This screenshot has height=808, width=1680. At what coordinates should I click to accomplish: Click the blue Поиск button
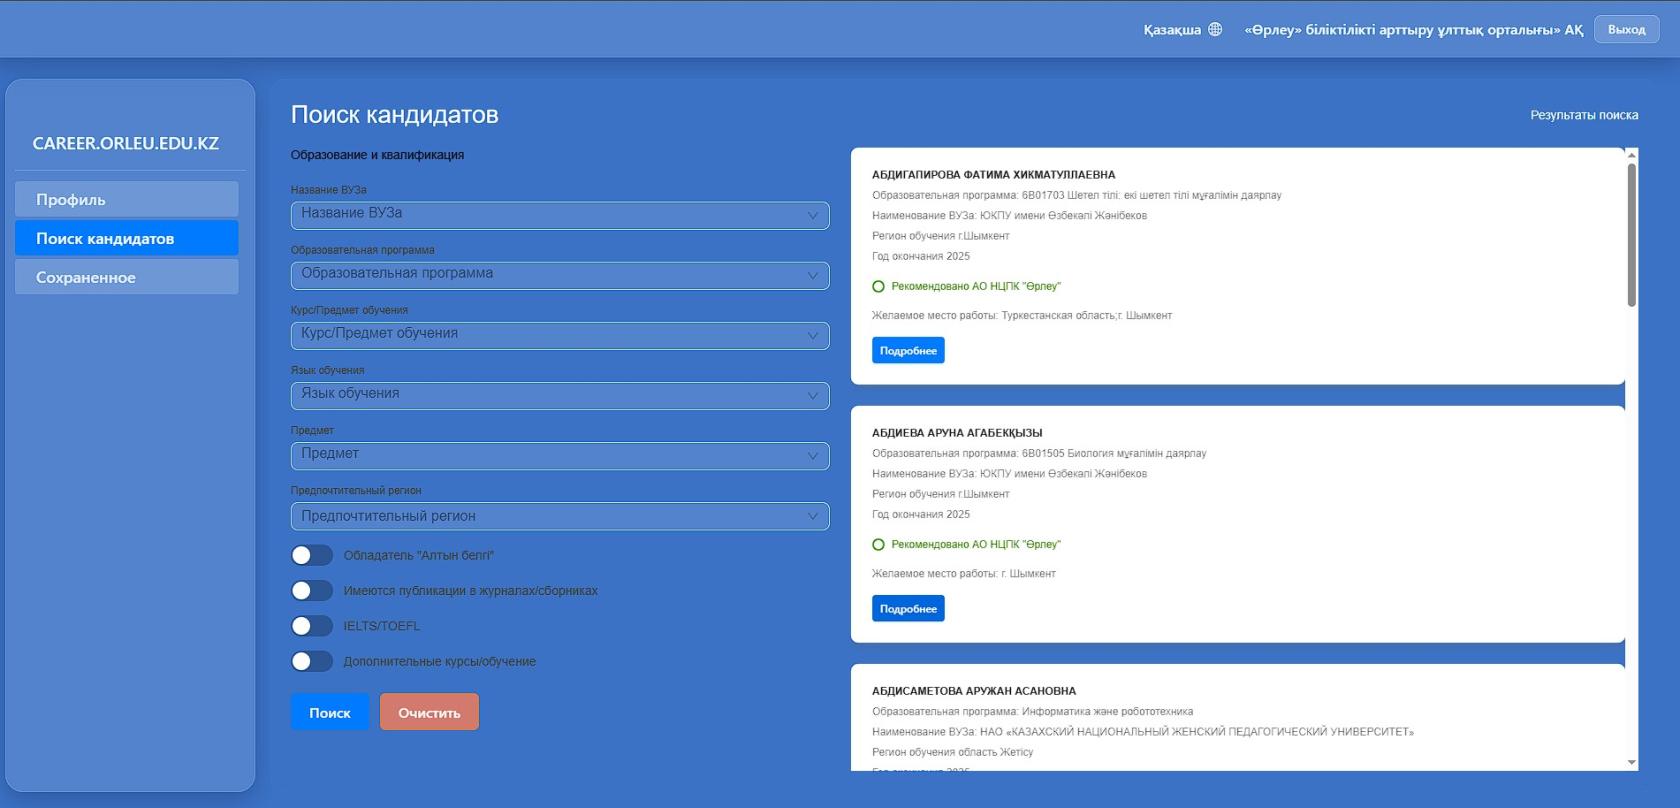(330, 712)
